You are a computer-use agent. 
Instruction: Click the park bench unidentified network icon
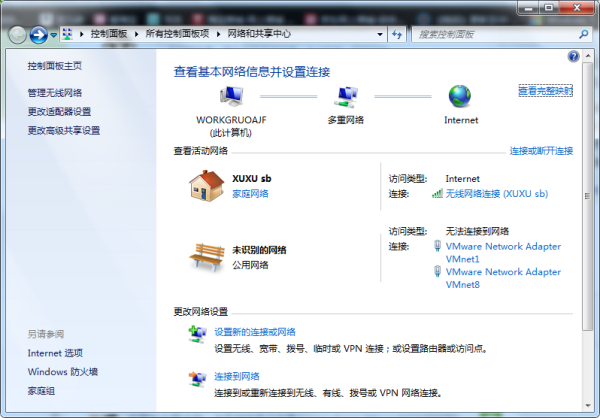(x=207, y=257)
